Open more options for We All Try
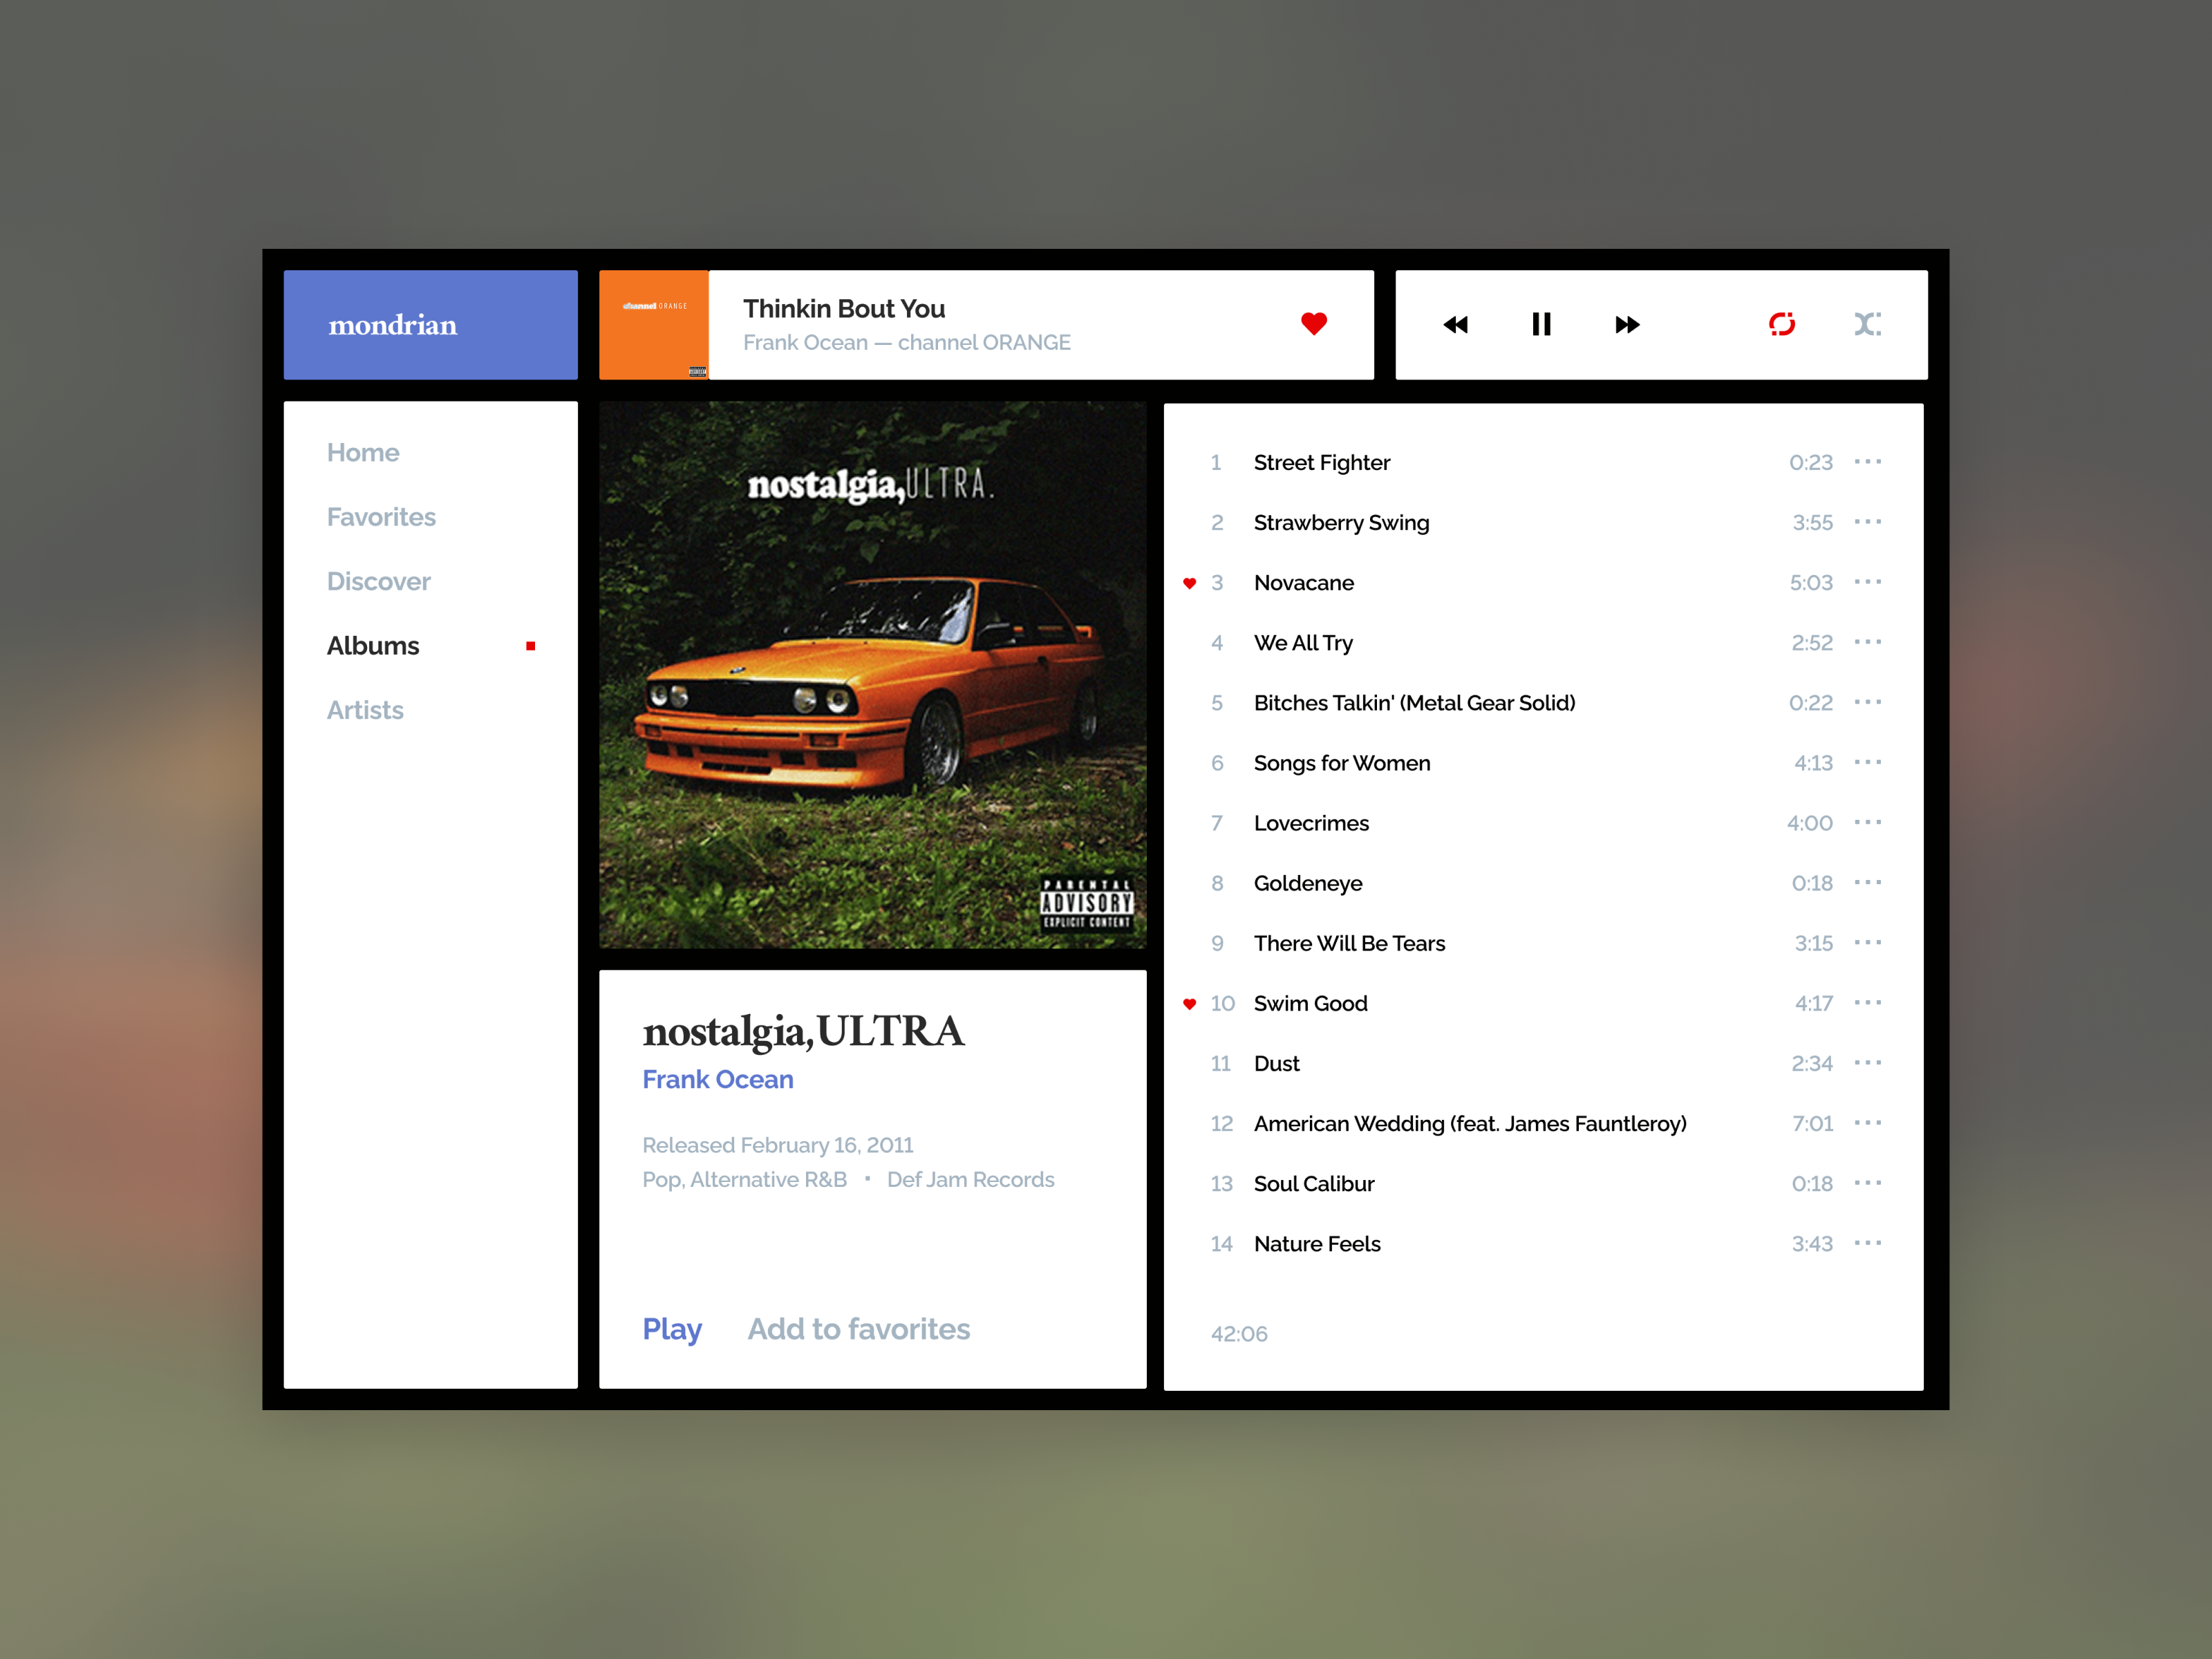2212x1659 pixels. point(1867,642)
